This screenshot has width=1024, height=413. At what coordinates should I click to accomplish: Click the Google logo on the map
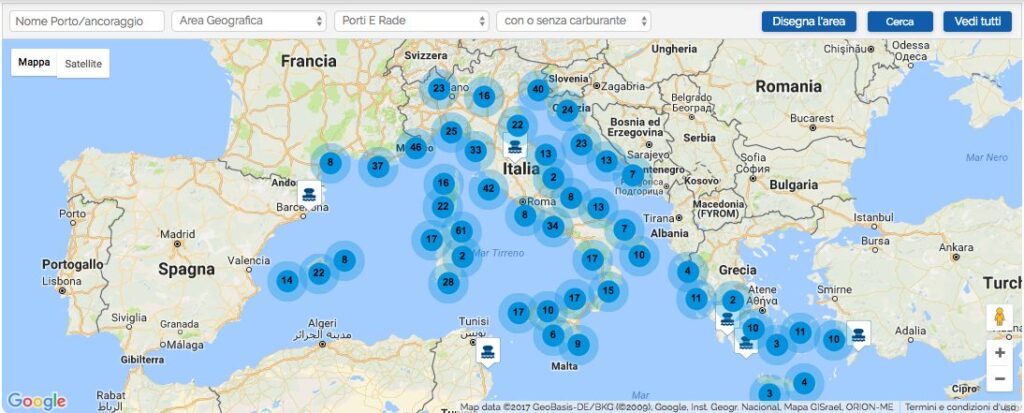pyautogui.click(x=37, y=400)
